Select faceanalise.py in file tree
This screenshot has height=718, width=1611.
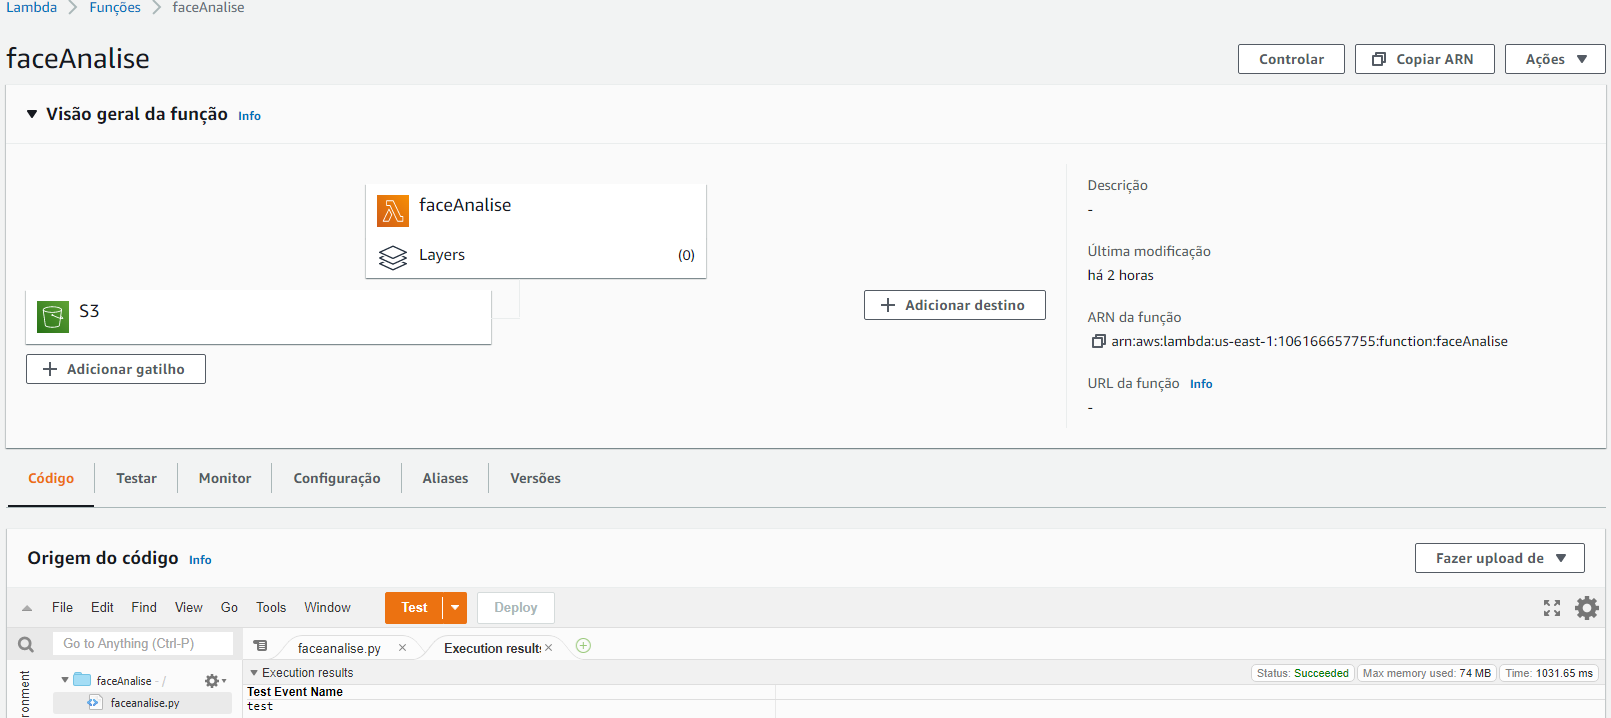coord(142,703)
